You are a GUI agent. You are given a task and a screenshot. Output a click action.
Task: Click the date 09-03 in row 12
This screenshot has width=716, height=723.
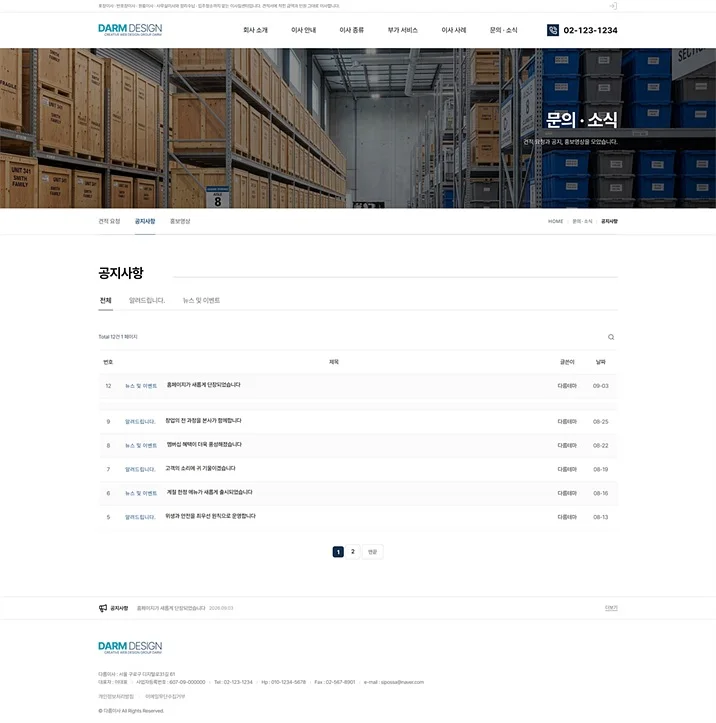coord(600,386)
